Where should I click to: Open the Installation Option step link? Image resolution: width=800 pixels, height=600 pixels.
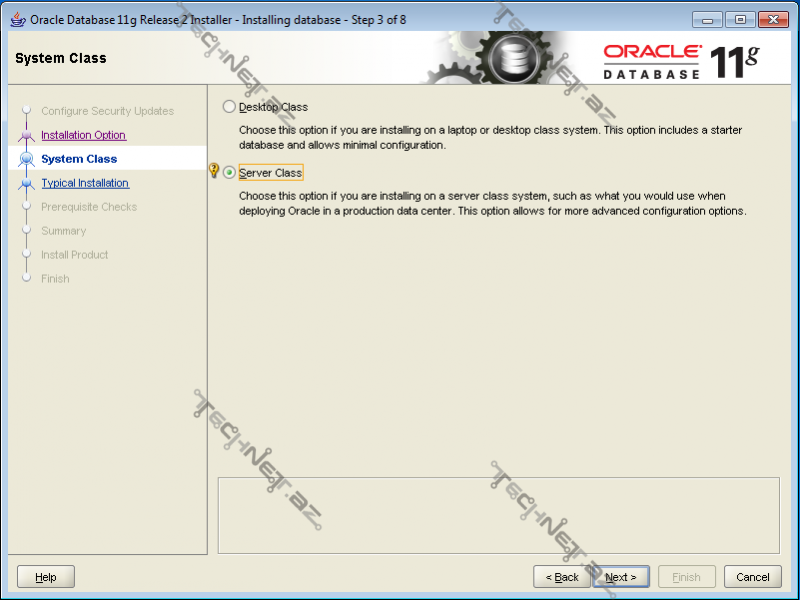[83, 135]
